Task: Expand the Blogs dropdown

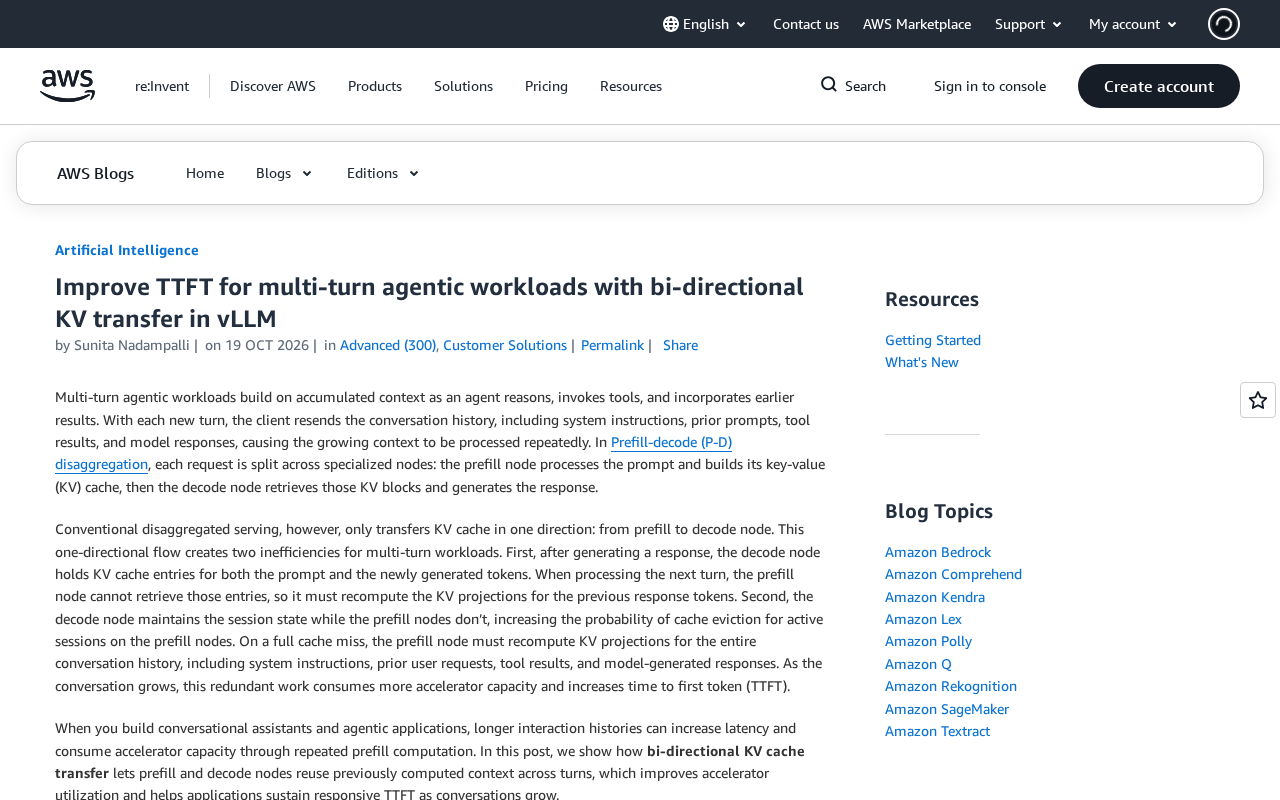Action: [284, 173]
